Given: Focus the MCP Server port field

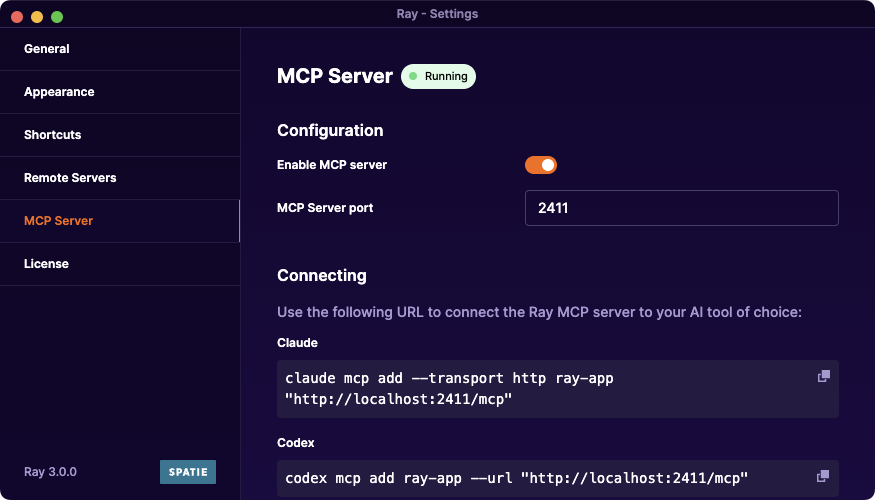Looking at the screenshot, I should [x=681, y=208].
